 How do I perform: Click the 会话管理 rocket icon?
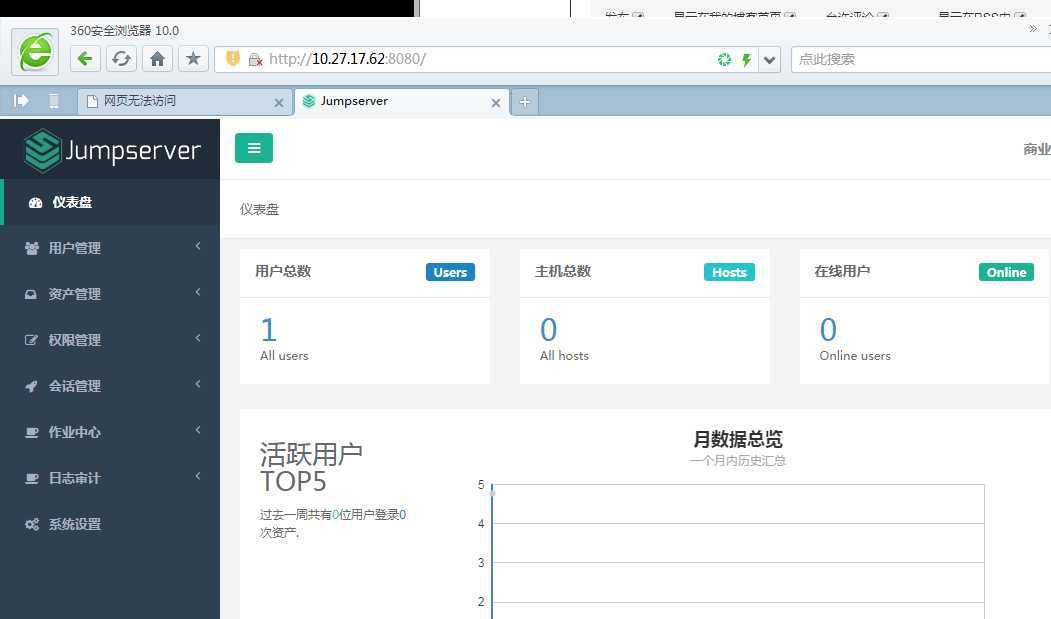pyautogui.click(x=32, y=386)
